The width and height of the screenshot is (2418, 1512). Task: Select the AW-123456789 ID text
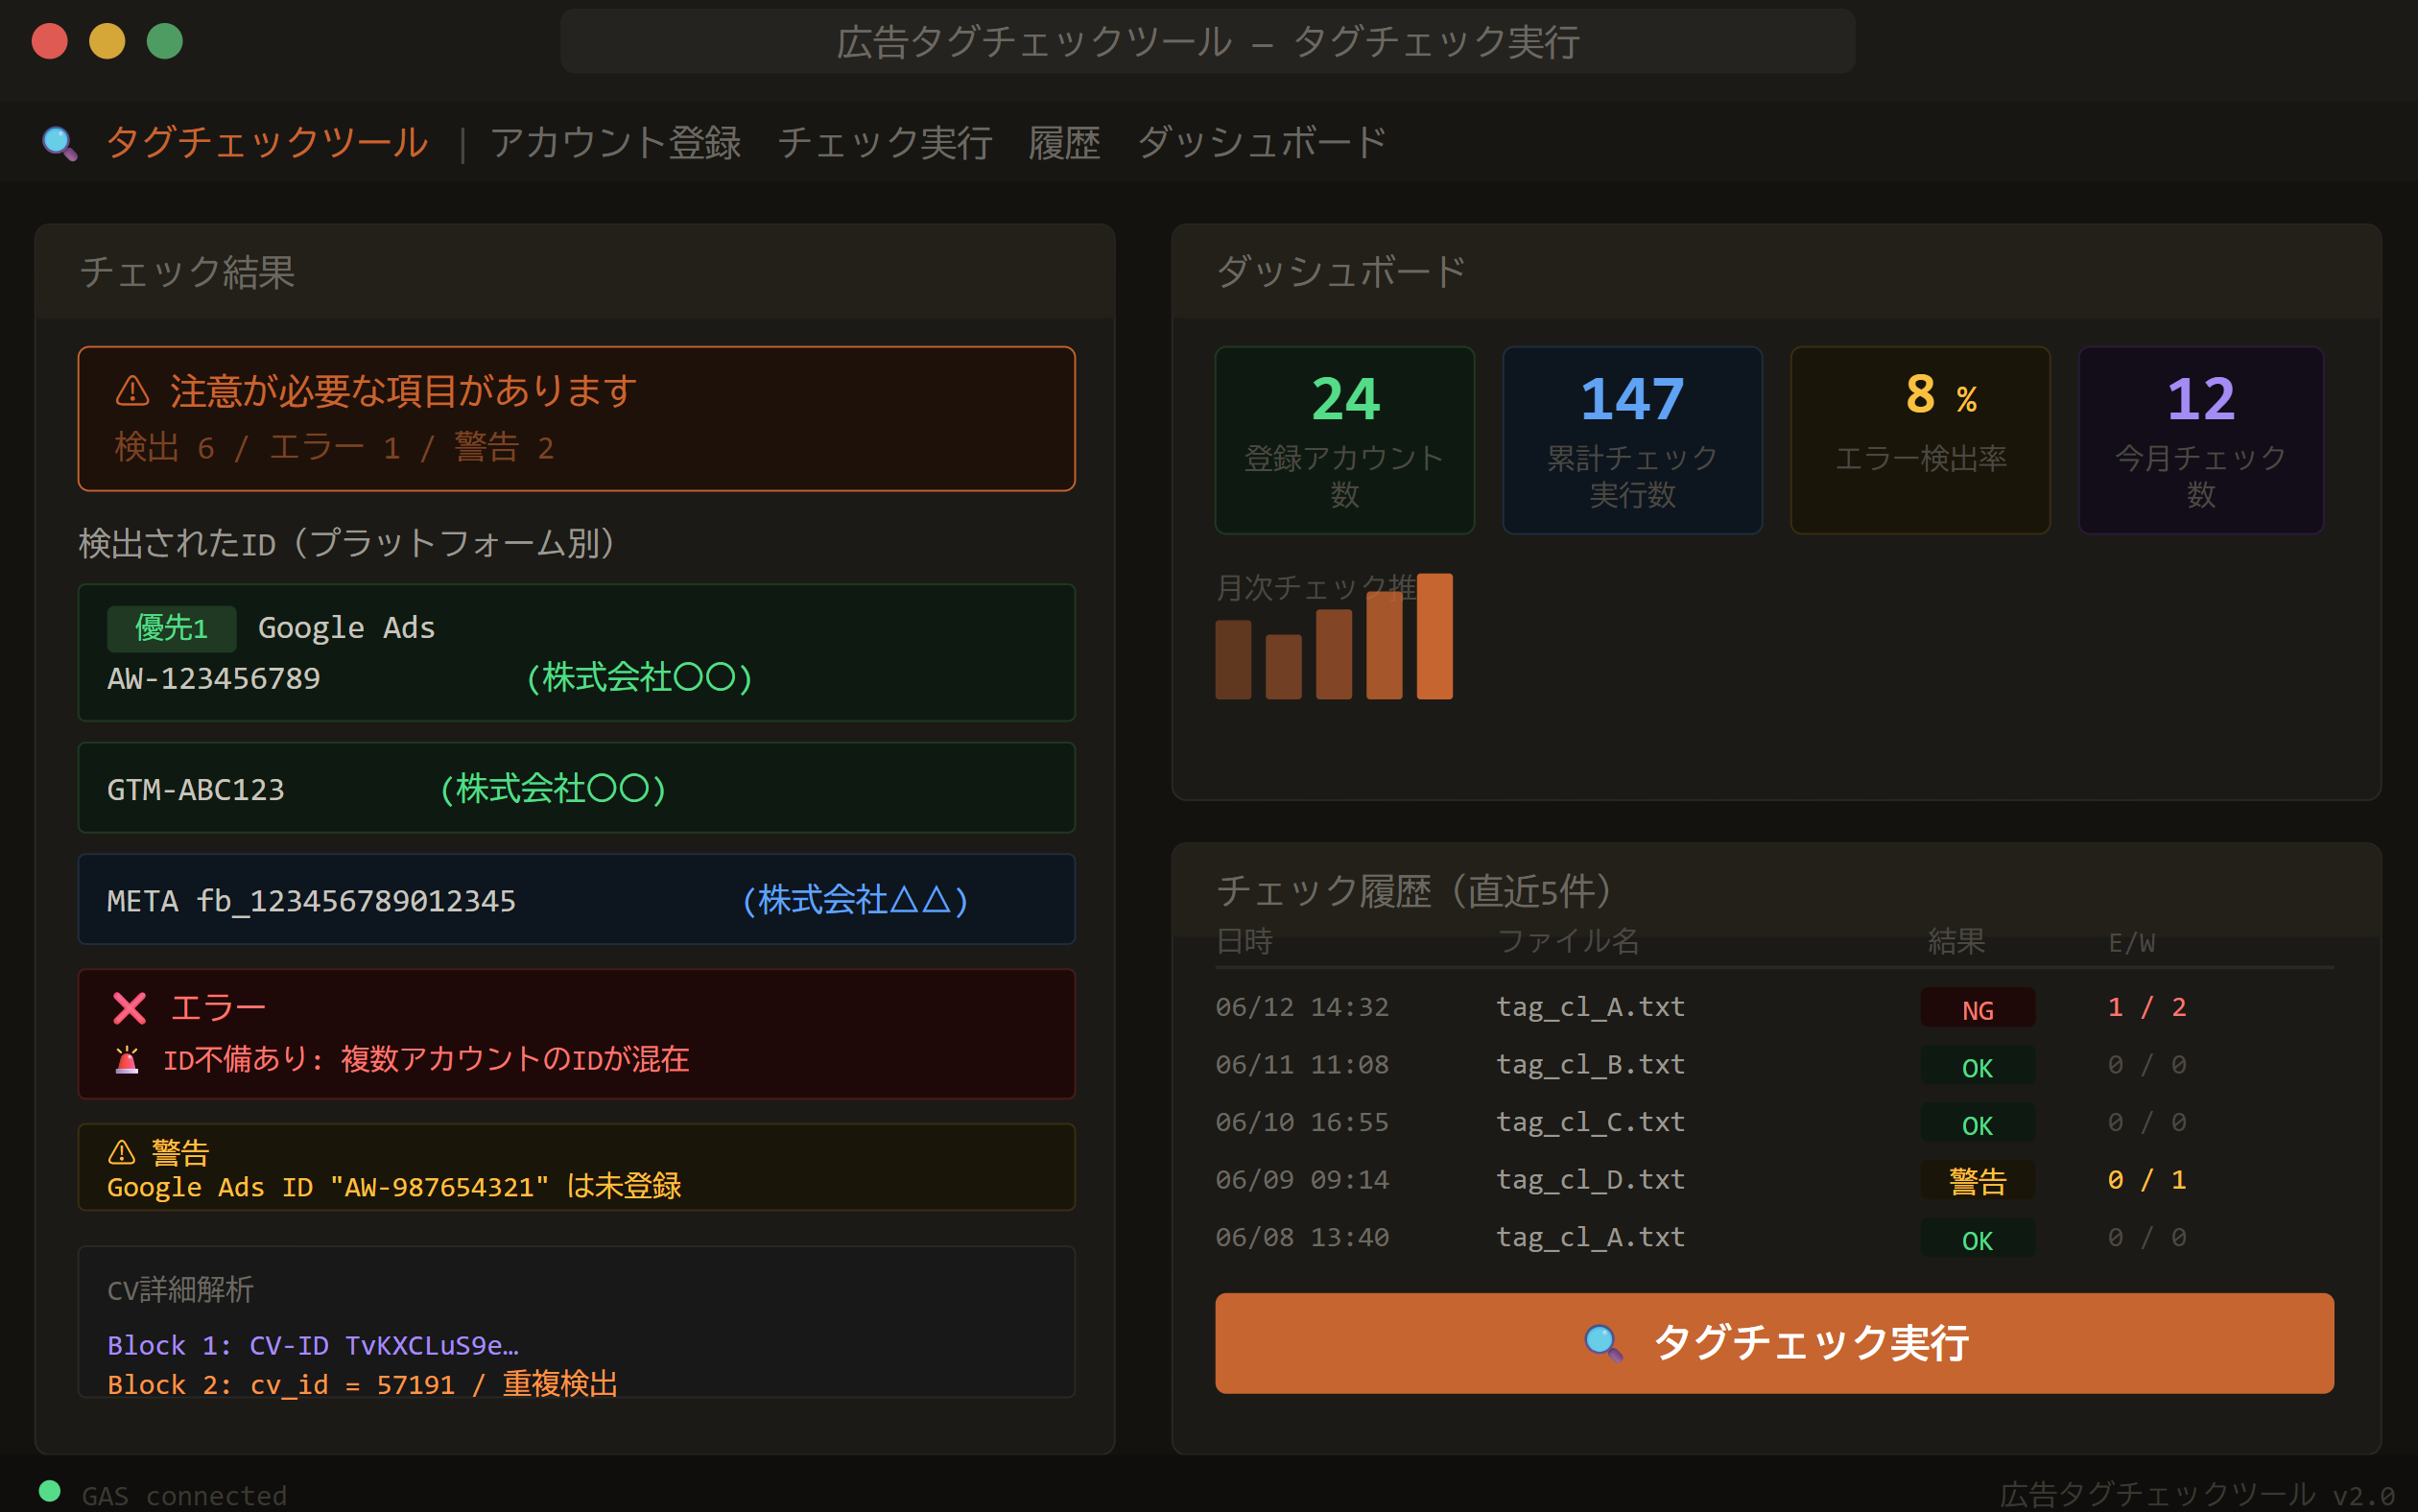click(213, 678)
